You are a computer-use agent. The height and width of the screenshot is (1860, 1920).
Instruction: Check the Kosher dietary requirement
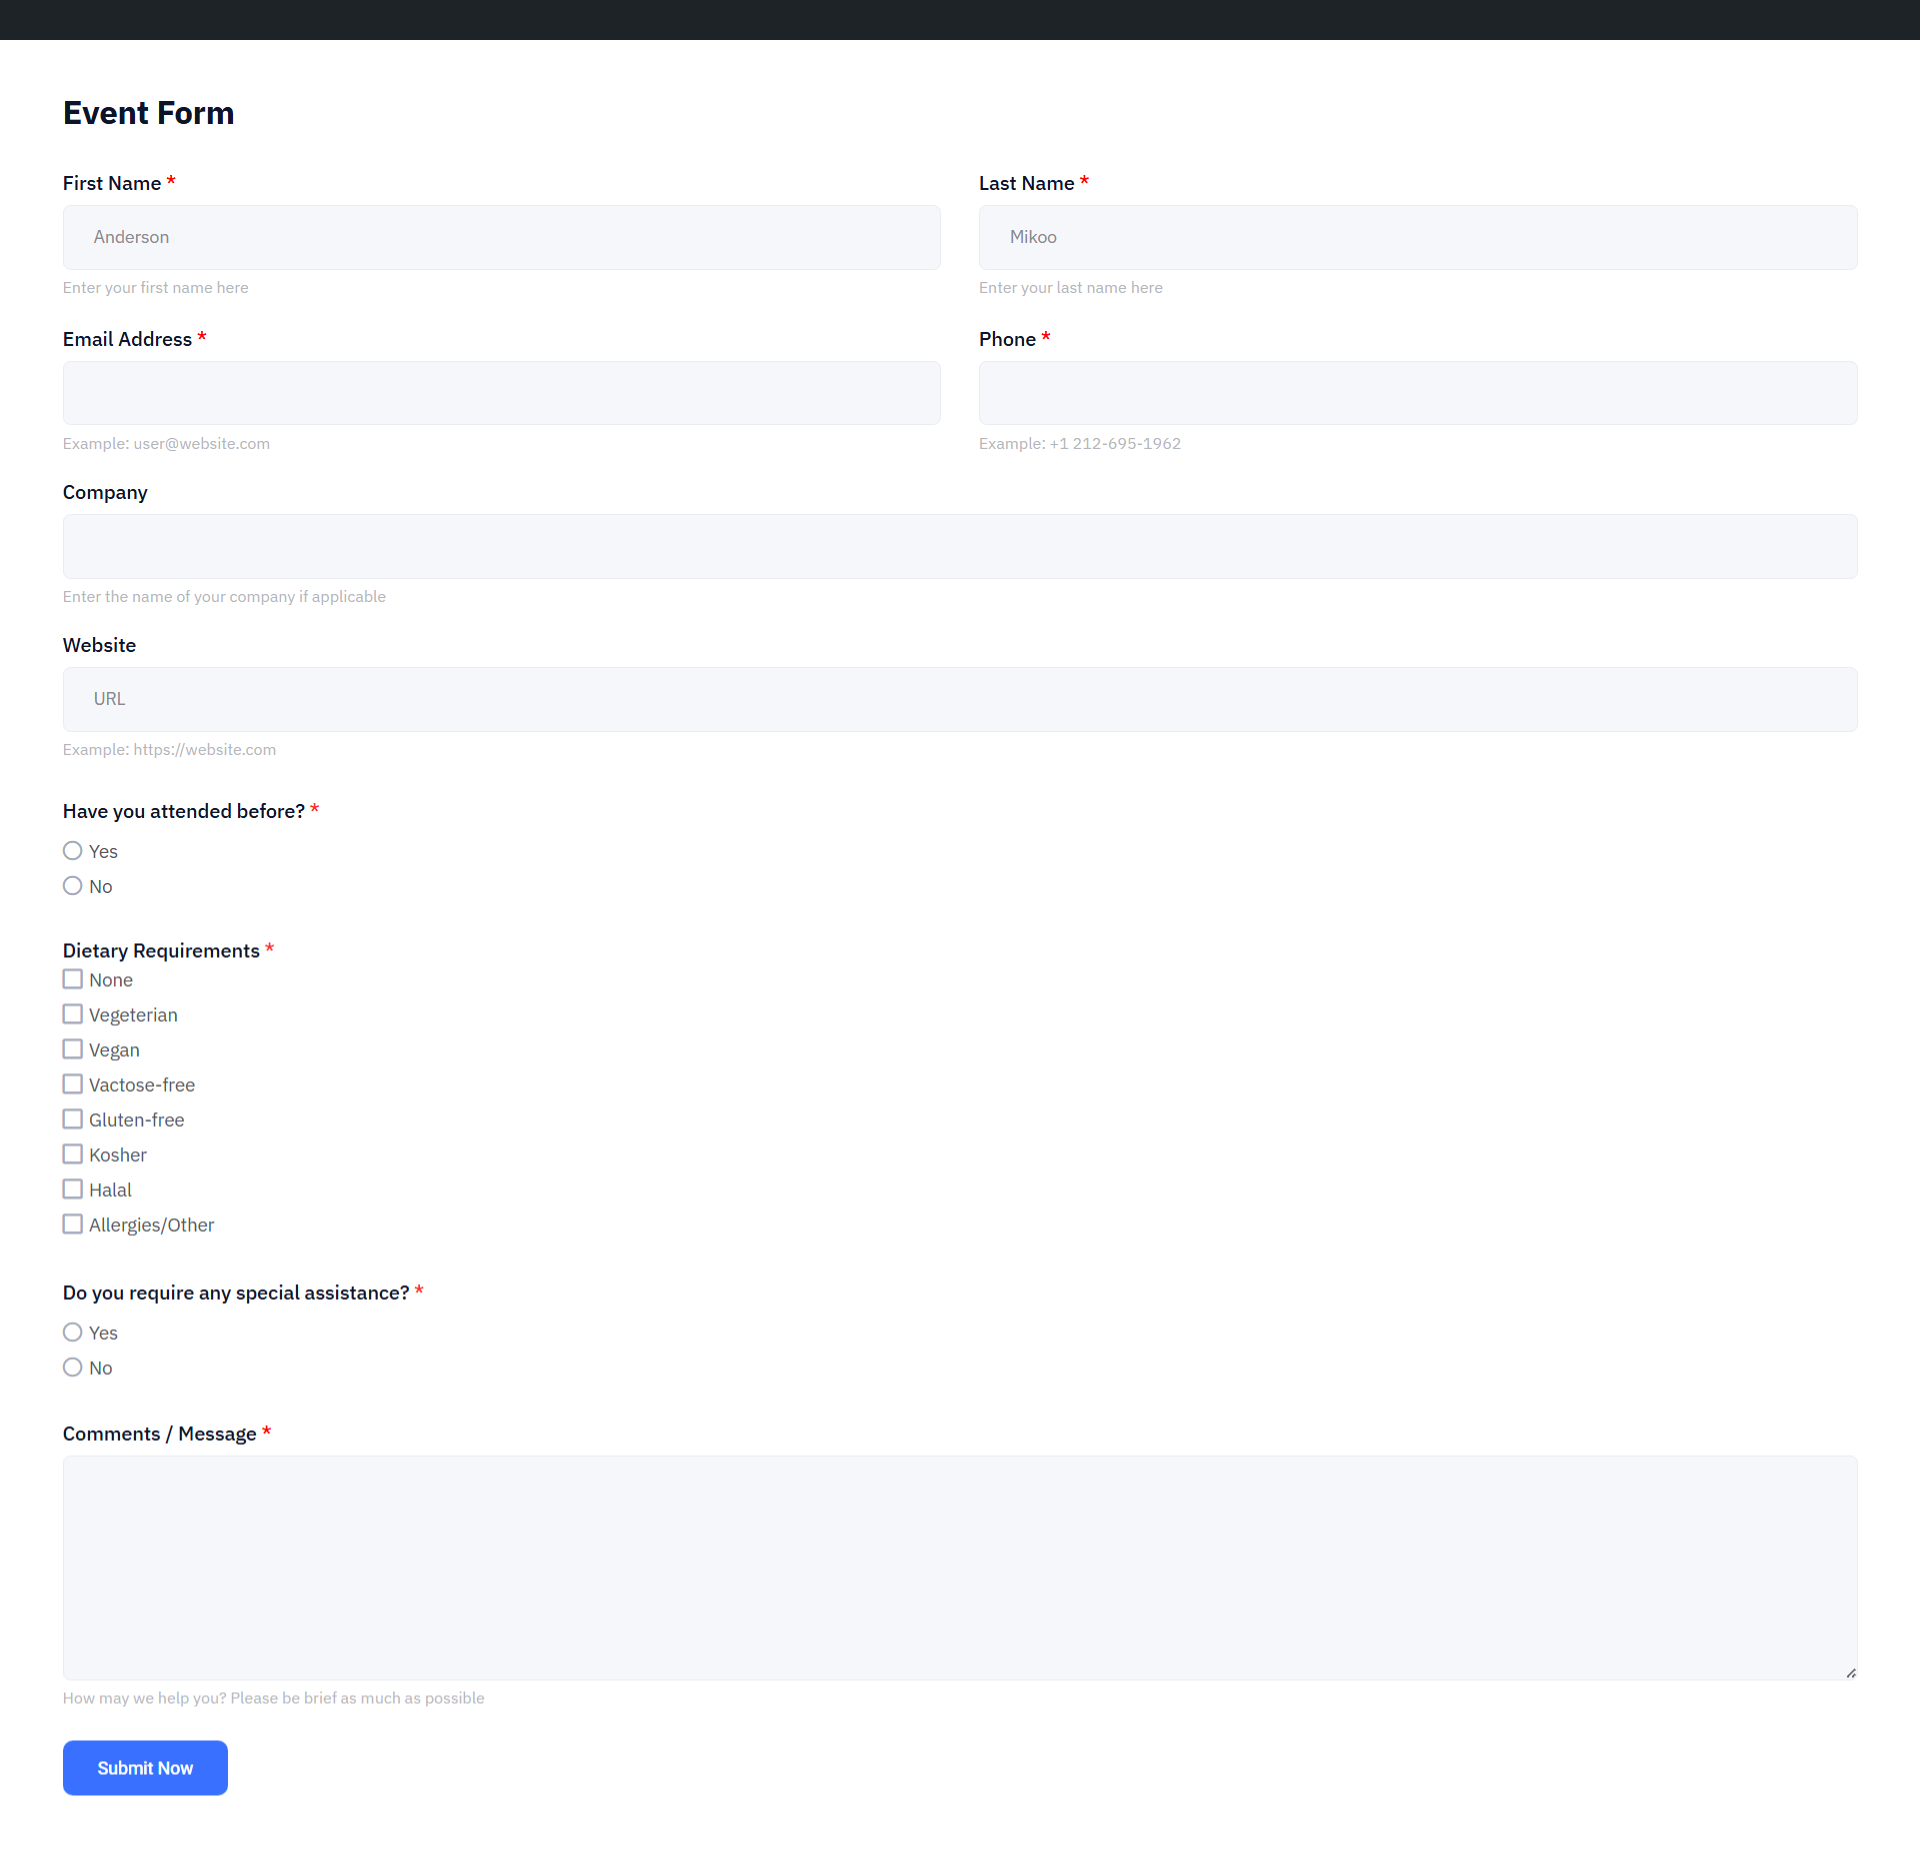[x=72, y=1153]
